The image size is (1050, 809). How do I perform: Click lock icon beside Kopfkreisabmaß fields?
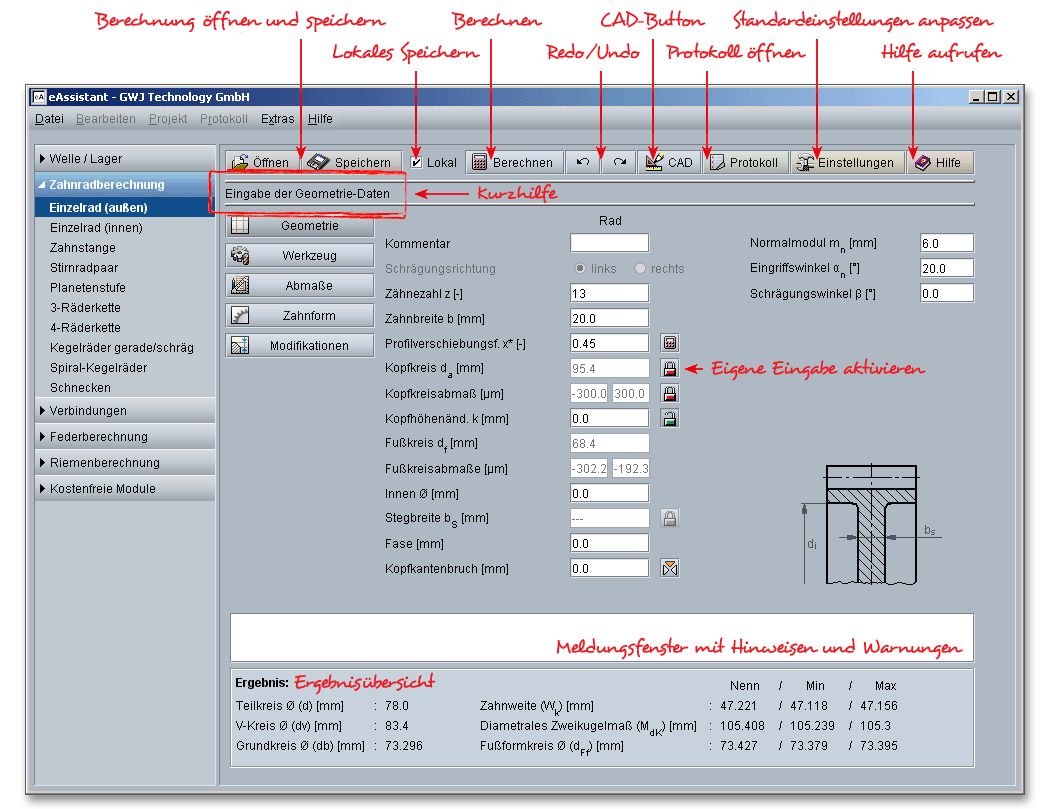click(x=670, y=393)
